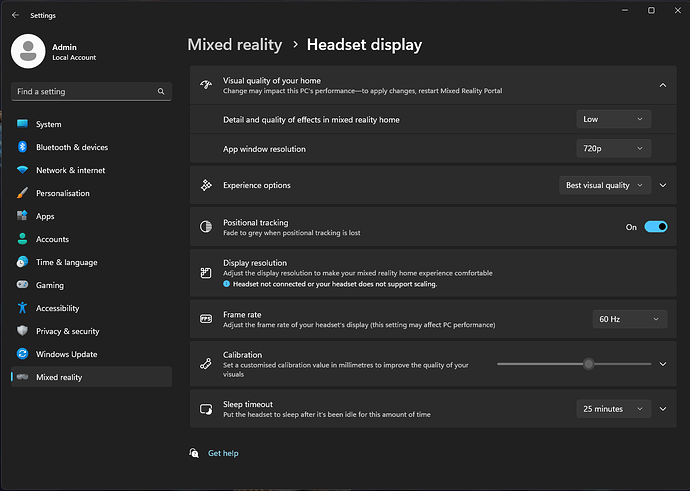Open the Accounts settings page

92,239
